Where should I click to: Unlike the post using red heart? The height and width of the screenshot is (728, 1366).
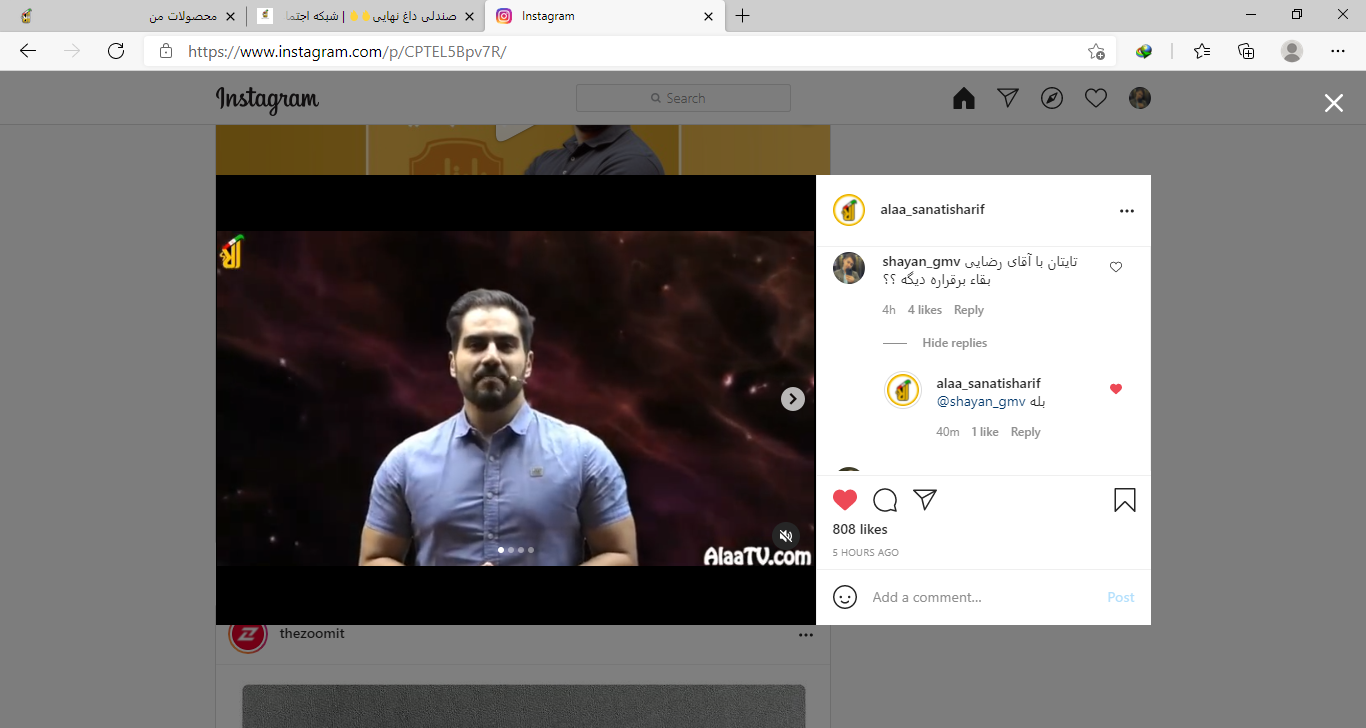845,500
